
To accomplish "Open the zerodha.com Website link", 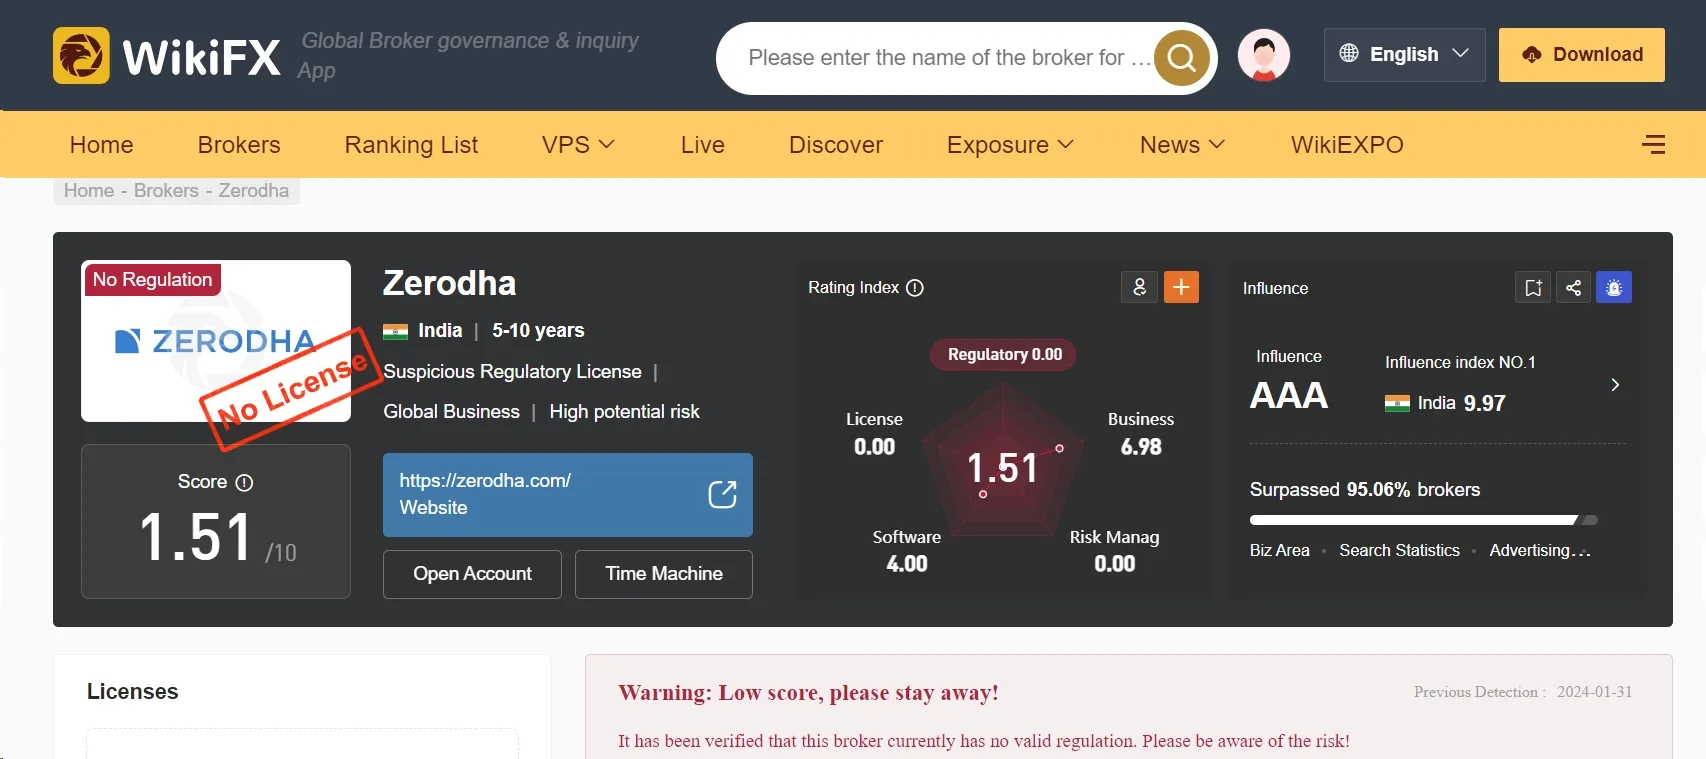I will (x=568, y=495).
